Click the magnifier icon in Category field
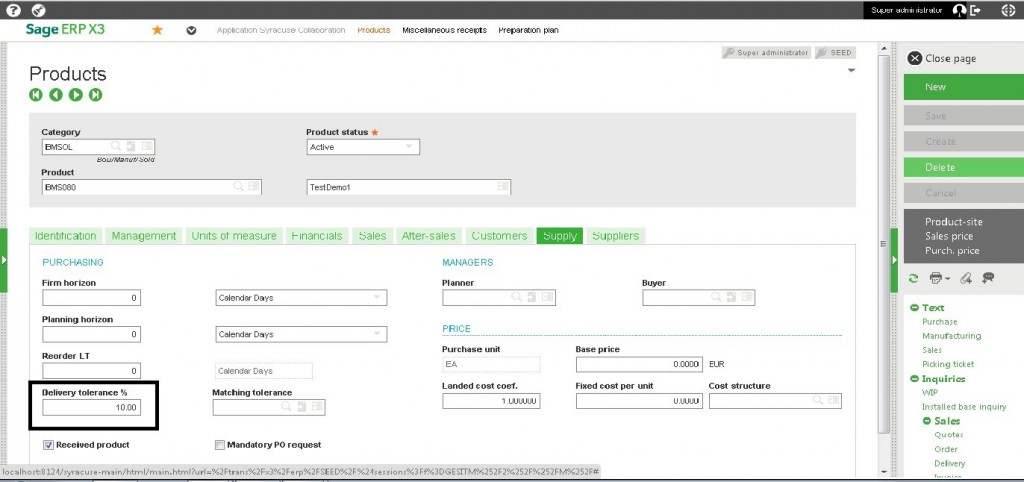The image size is (1024, 482). point(116,147)
